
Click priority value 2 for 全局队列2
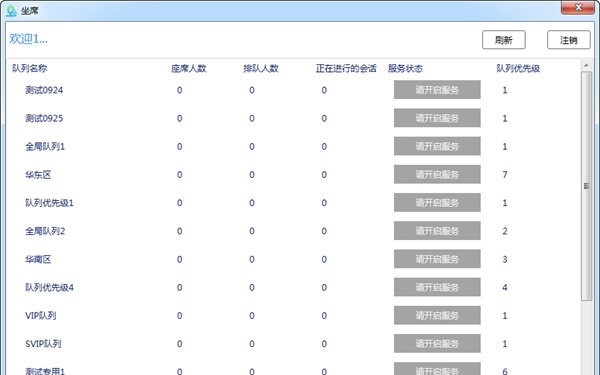[505, 231]
